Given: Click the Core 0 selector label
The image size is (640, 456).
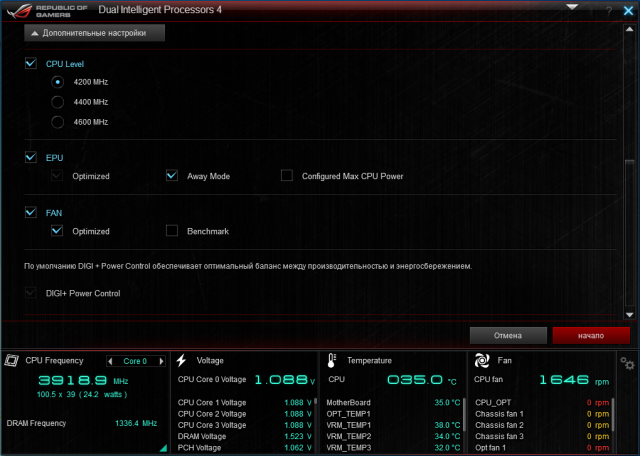Looking at the screenshot, I should [x=135, y=361].
